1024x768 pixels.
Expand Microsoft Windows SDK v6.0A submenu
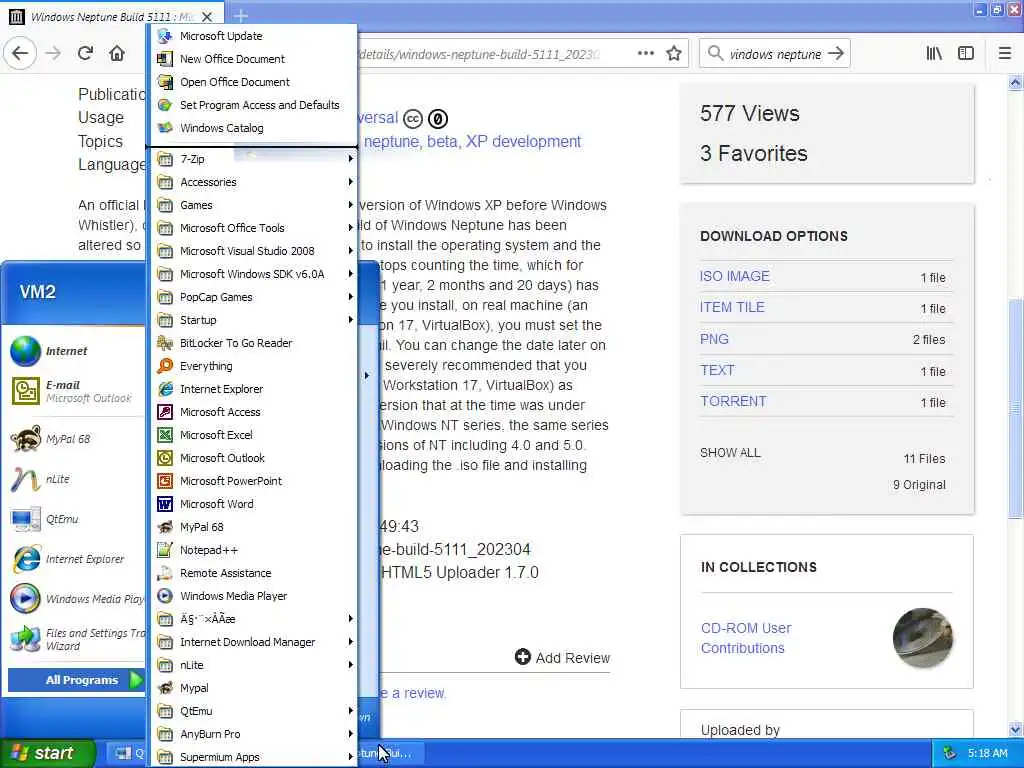tap(253, 274)
